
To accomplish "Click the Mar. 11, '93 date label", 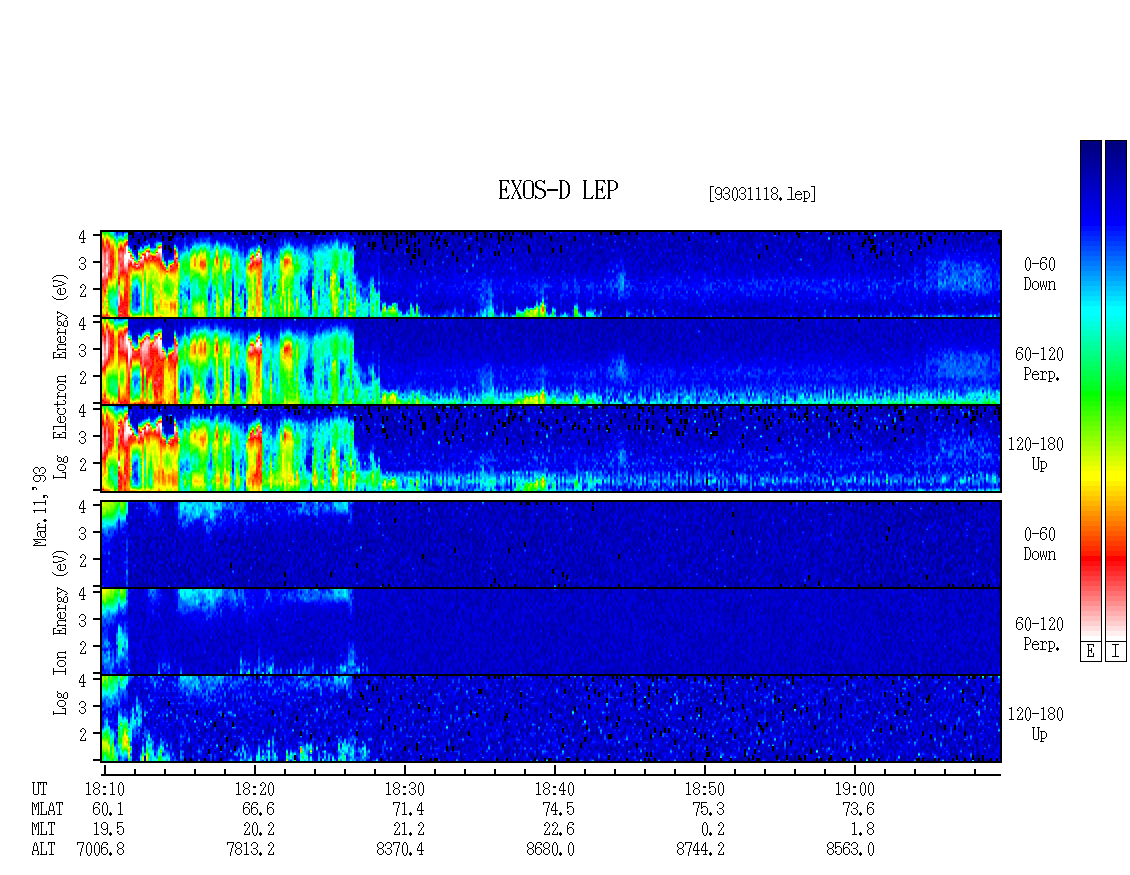I will pyautogui.click(x=40, y=506).
